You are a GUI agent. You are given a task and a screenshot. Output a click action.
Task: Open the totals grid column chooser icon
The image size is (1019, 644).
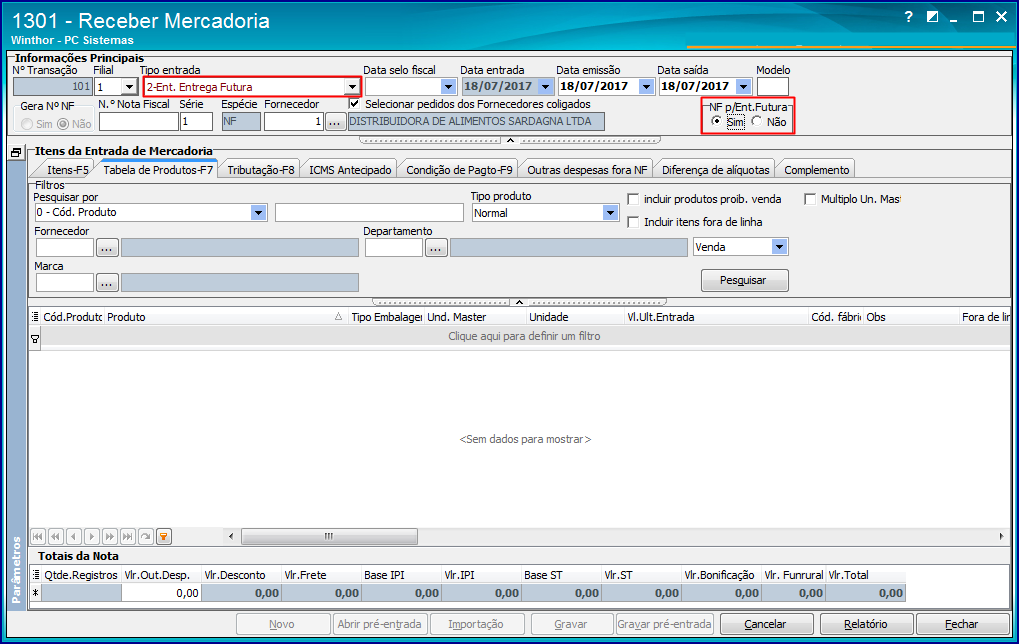(36, 575)
